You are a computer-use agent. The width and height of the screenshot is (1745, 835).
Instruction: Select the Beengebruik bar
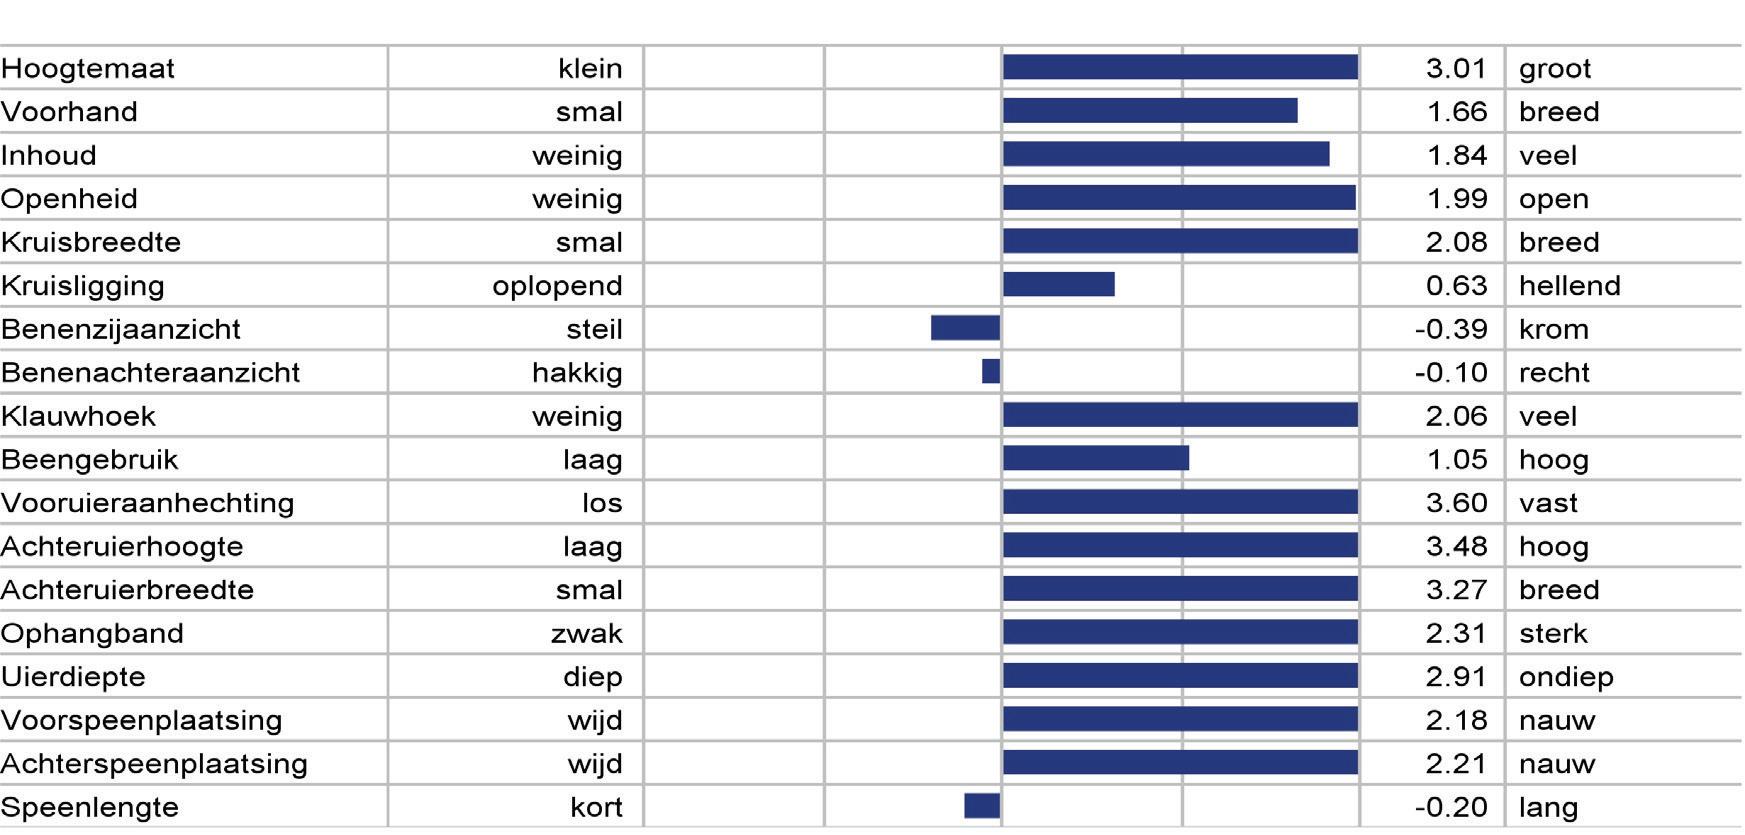[x=1096, y=458]
